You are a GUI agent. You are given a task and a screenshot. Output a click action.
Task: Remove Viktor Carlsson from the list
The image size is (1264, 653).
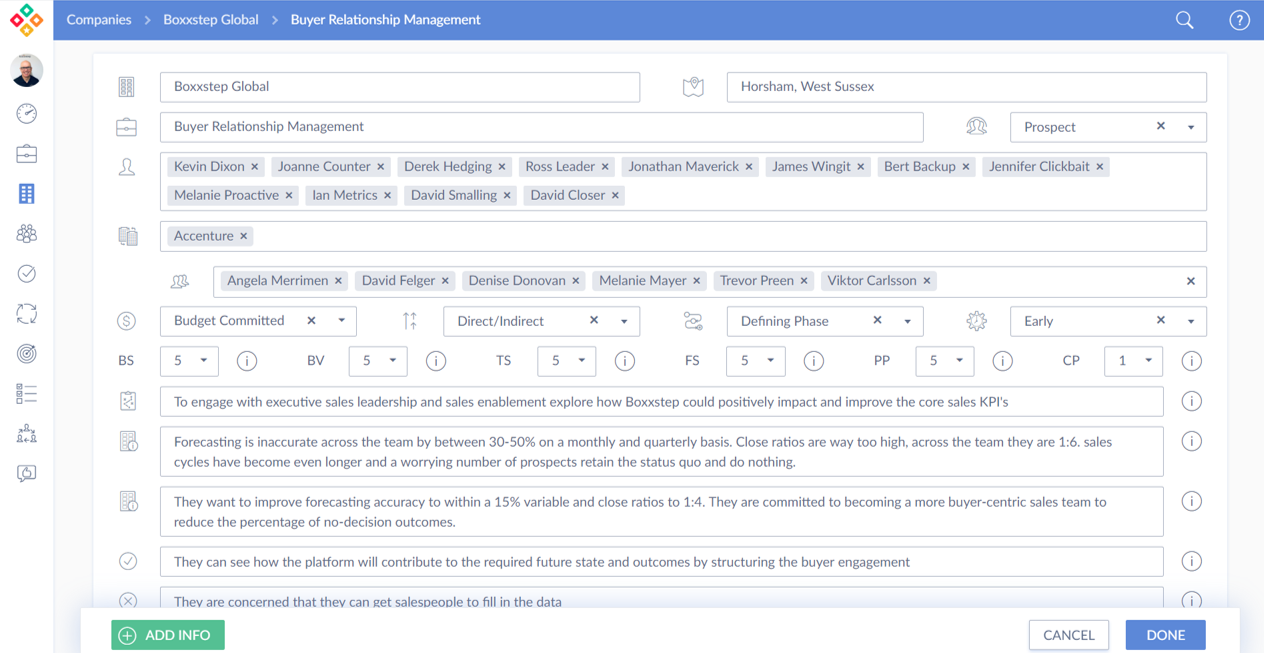(x=927, y=281)
